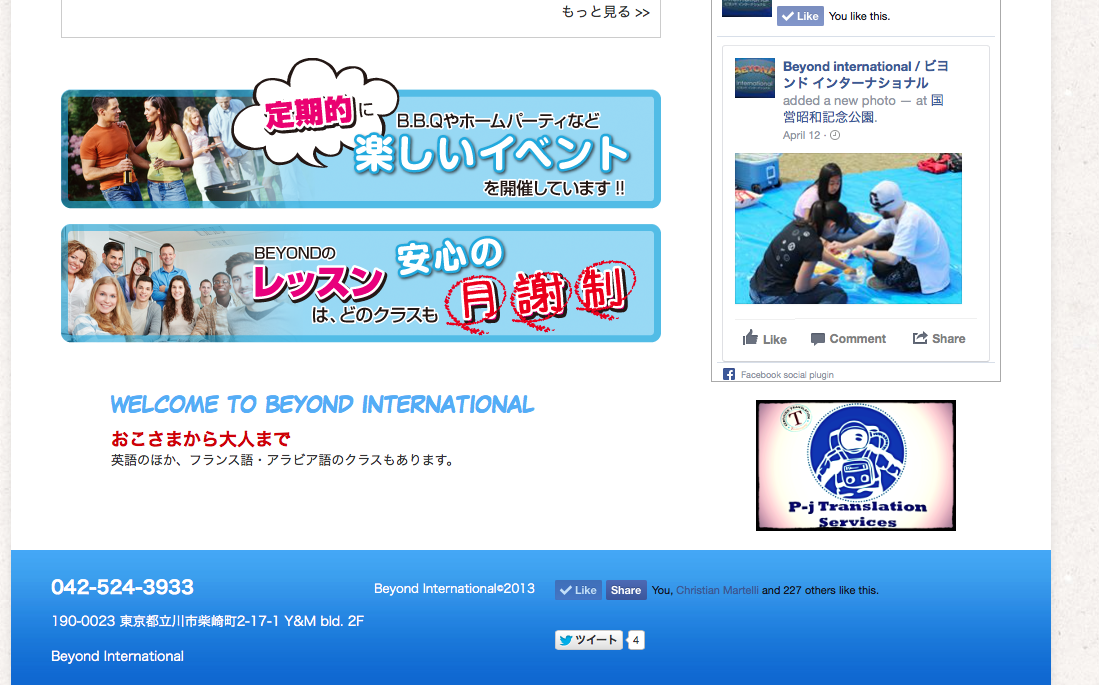Click the 英語のほか、フランス語 description line

pyautogui.click(x=284, y=460)
